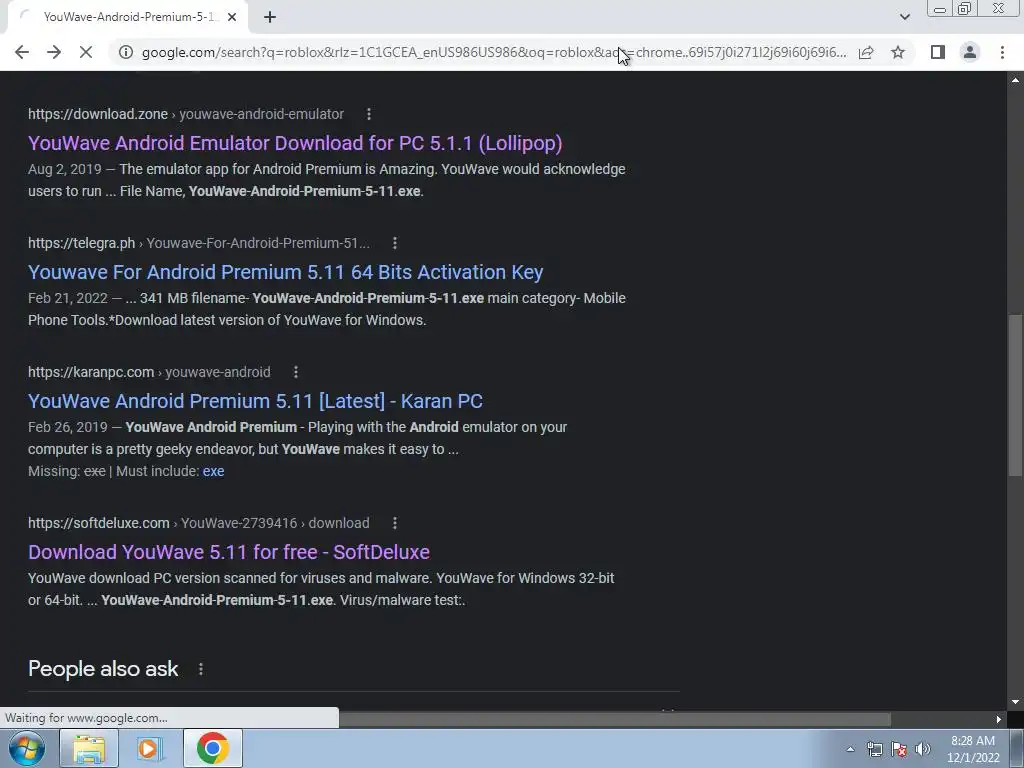Click the horizontal scrollbar right arrow
The width and height of the screenshot is (1024, 768).
999,719
